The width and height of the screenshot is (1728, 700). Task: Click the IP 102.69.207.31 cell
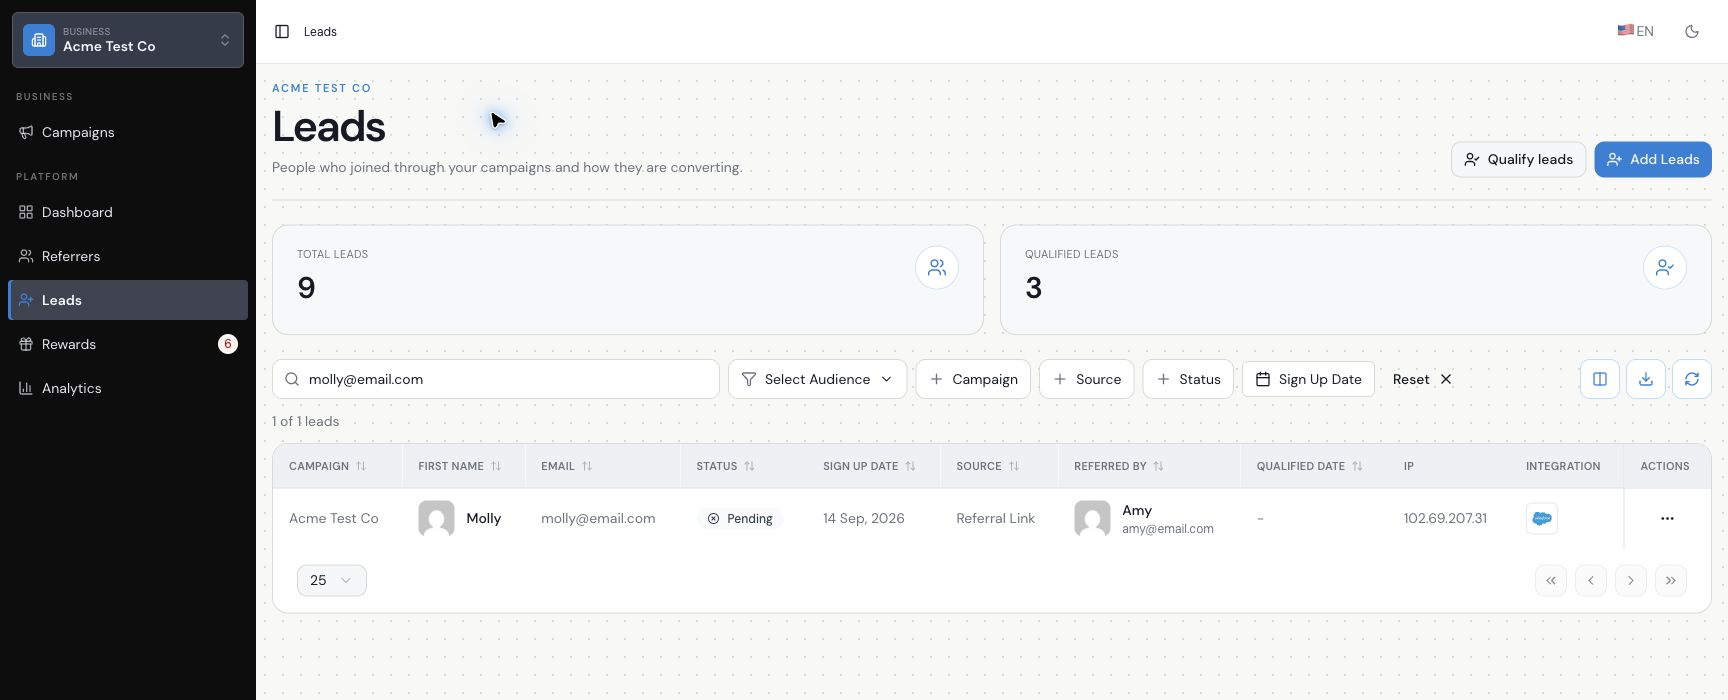click(1445, 518)
